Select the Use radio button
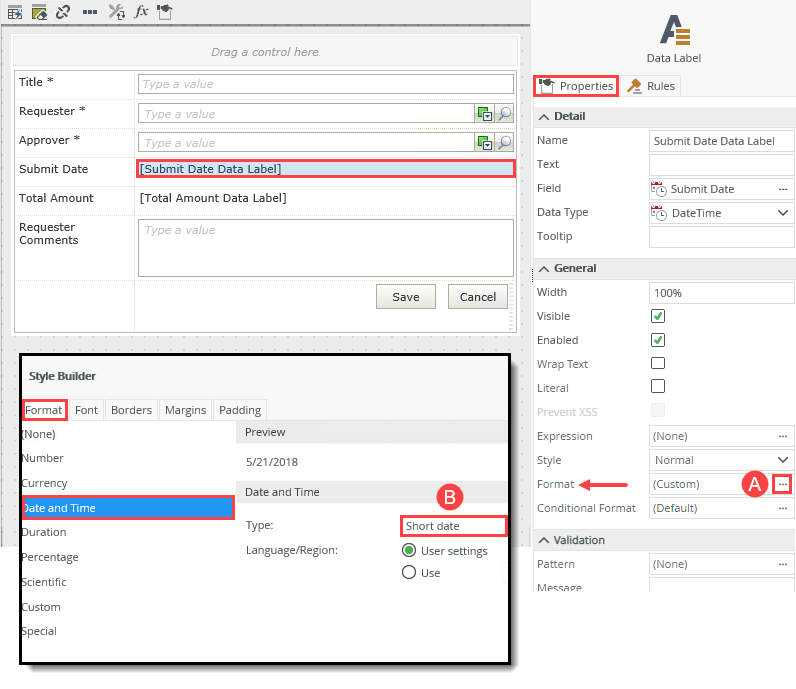Screen dimensions: 796x689 [x=409, y=573]
